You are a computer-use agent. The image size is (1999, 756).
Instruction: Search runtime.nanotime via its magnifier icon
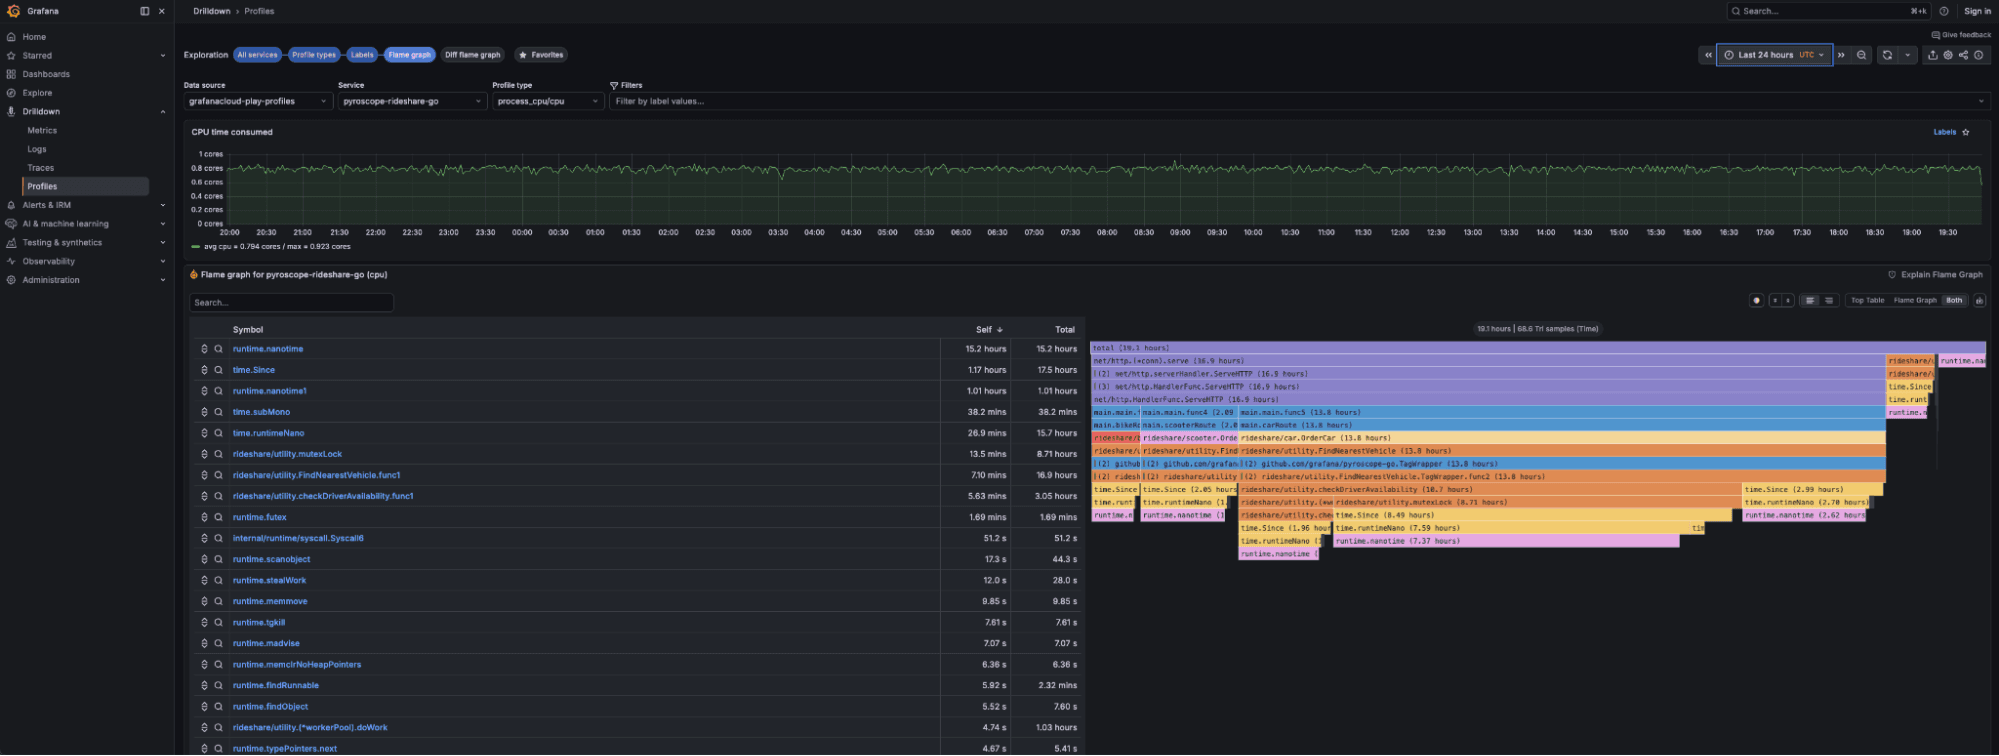(218, 349)
